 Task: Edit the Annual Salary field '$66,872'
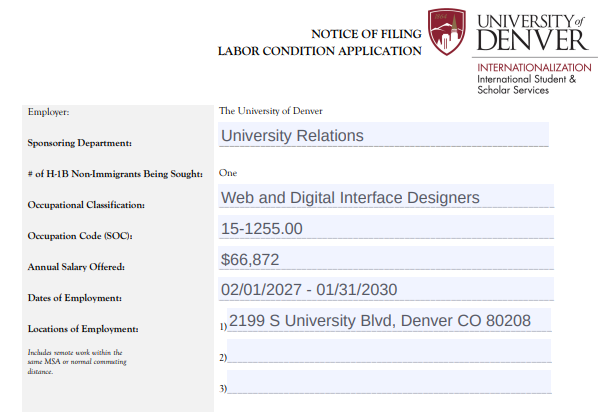coord(386,258)
